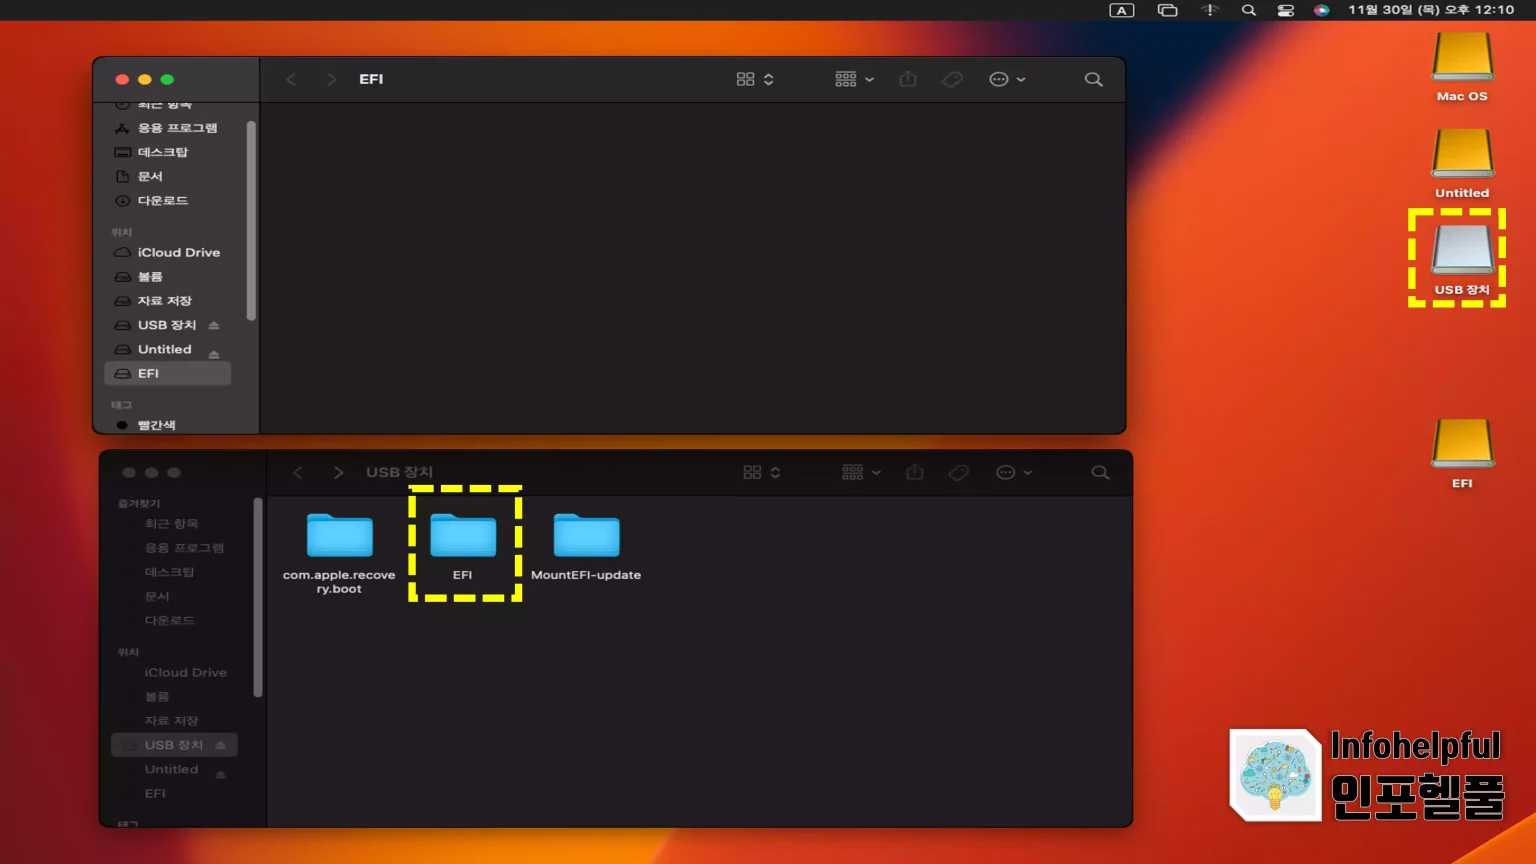The width and height of the screenshot is (1536, 864).
Task: Select 자료 저장 in EFI window sidebar
Action: [168, 300]
